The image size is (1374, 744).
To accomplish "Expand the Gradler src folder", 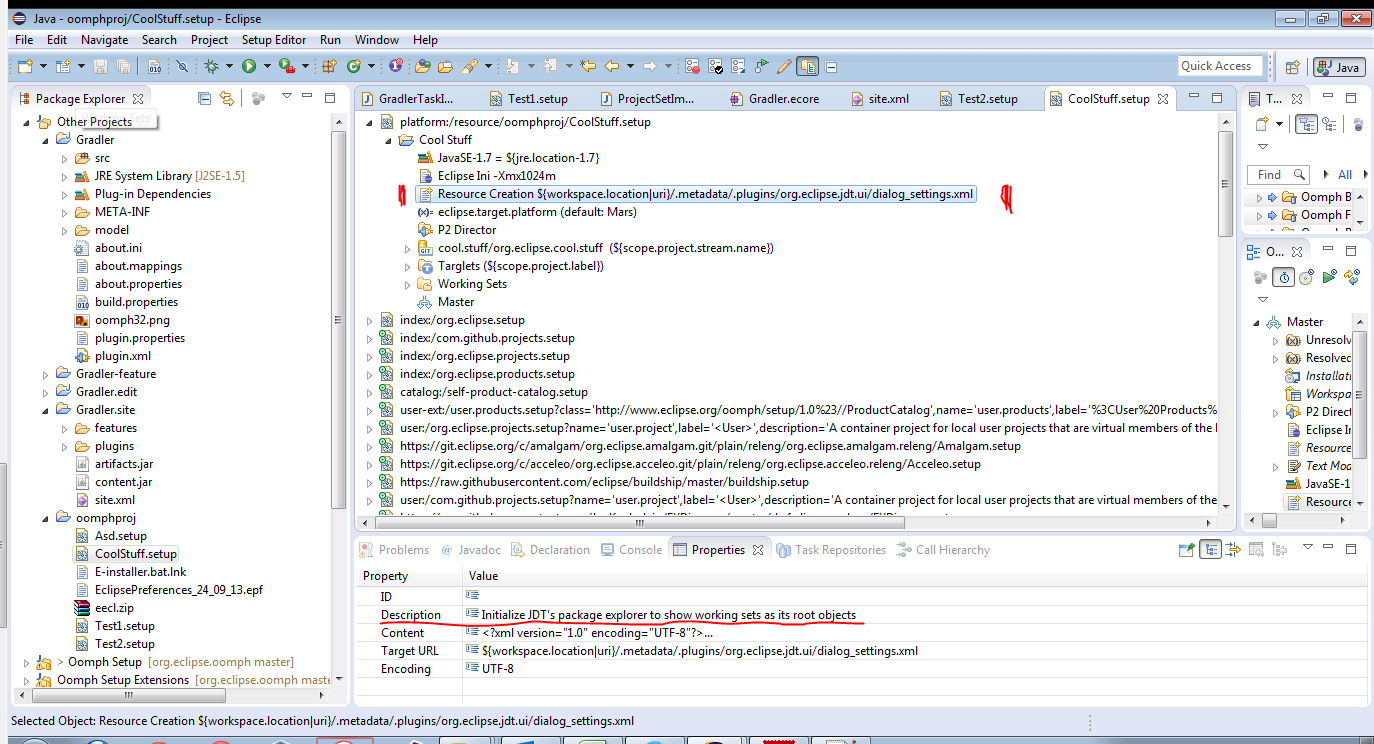I will click(x=64, y=158).
